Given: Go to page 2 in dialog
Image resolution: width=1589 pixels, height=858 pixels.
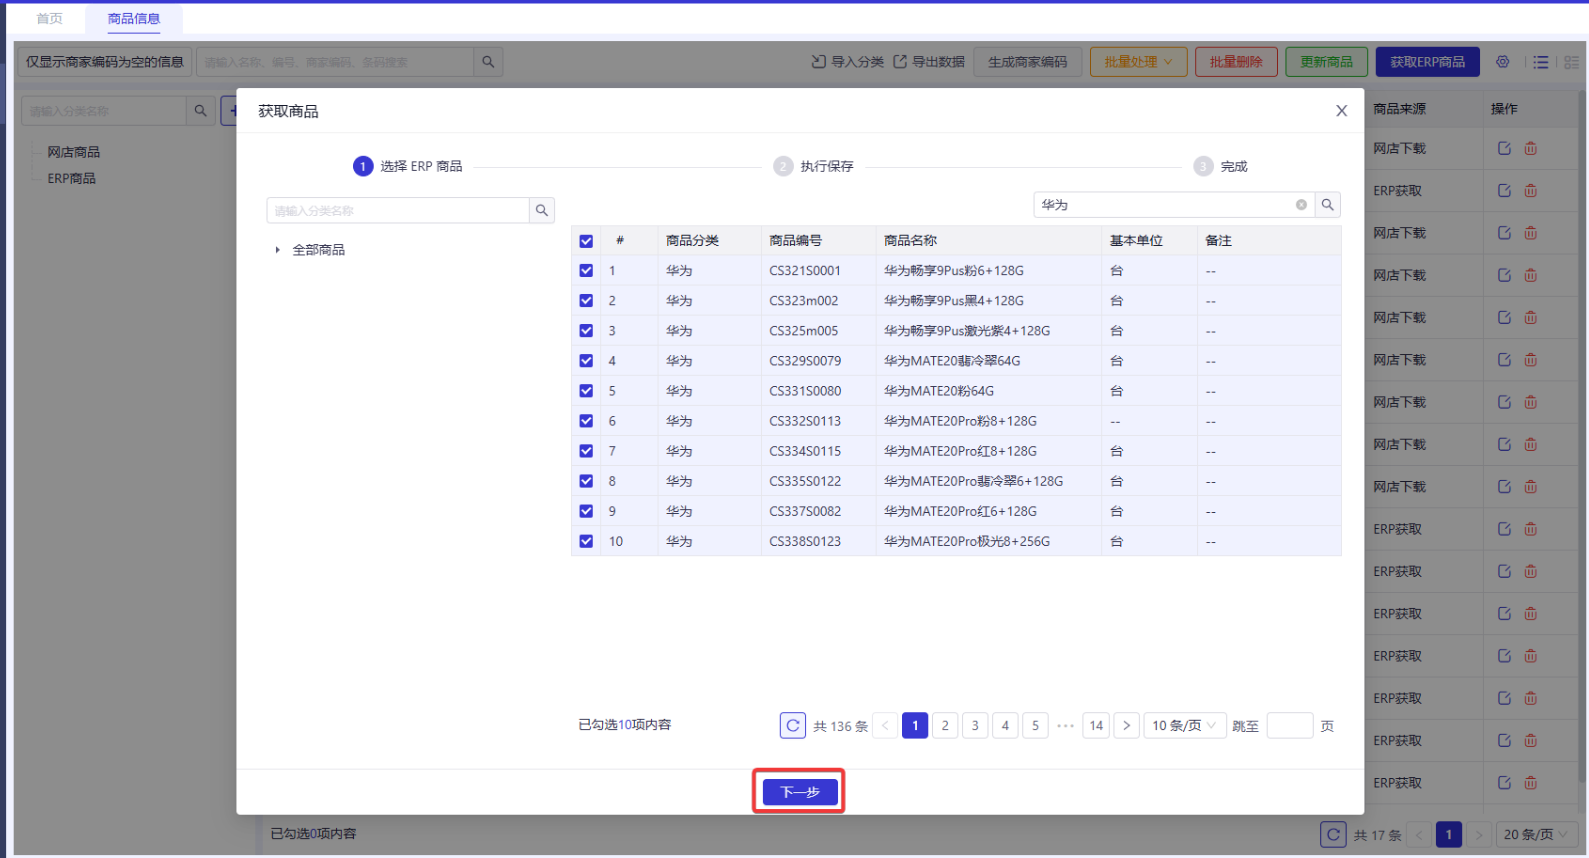Looking at the screenshot, I should [x=945, y=726].
